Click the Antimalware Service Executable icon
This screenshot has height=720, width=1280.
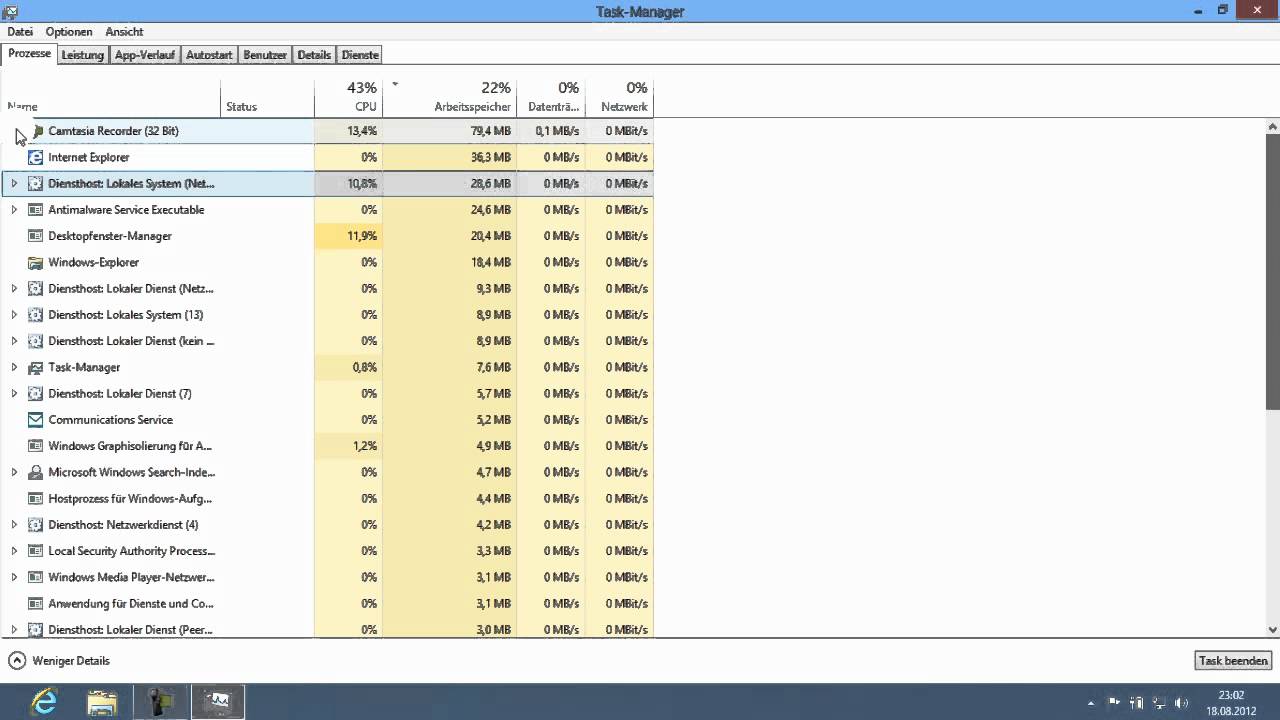pos(36,210)
